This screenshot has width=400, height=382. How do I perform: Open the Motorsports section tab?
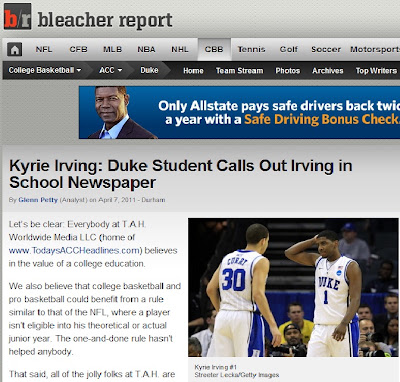pyautogui.click(x=375, y=49)
